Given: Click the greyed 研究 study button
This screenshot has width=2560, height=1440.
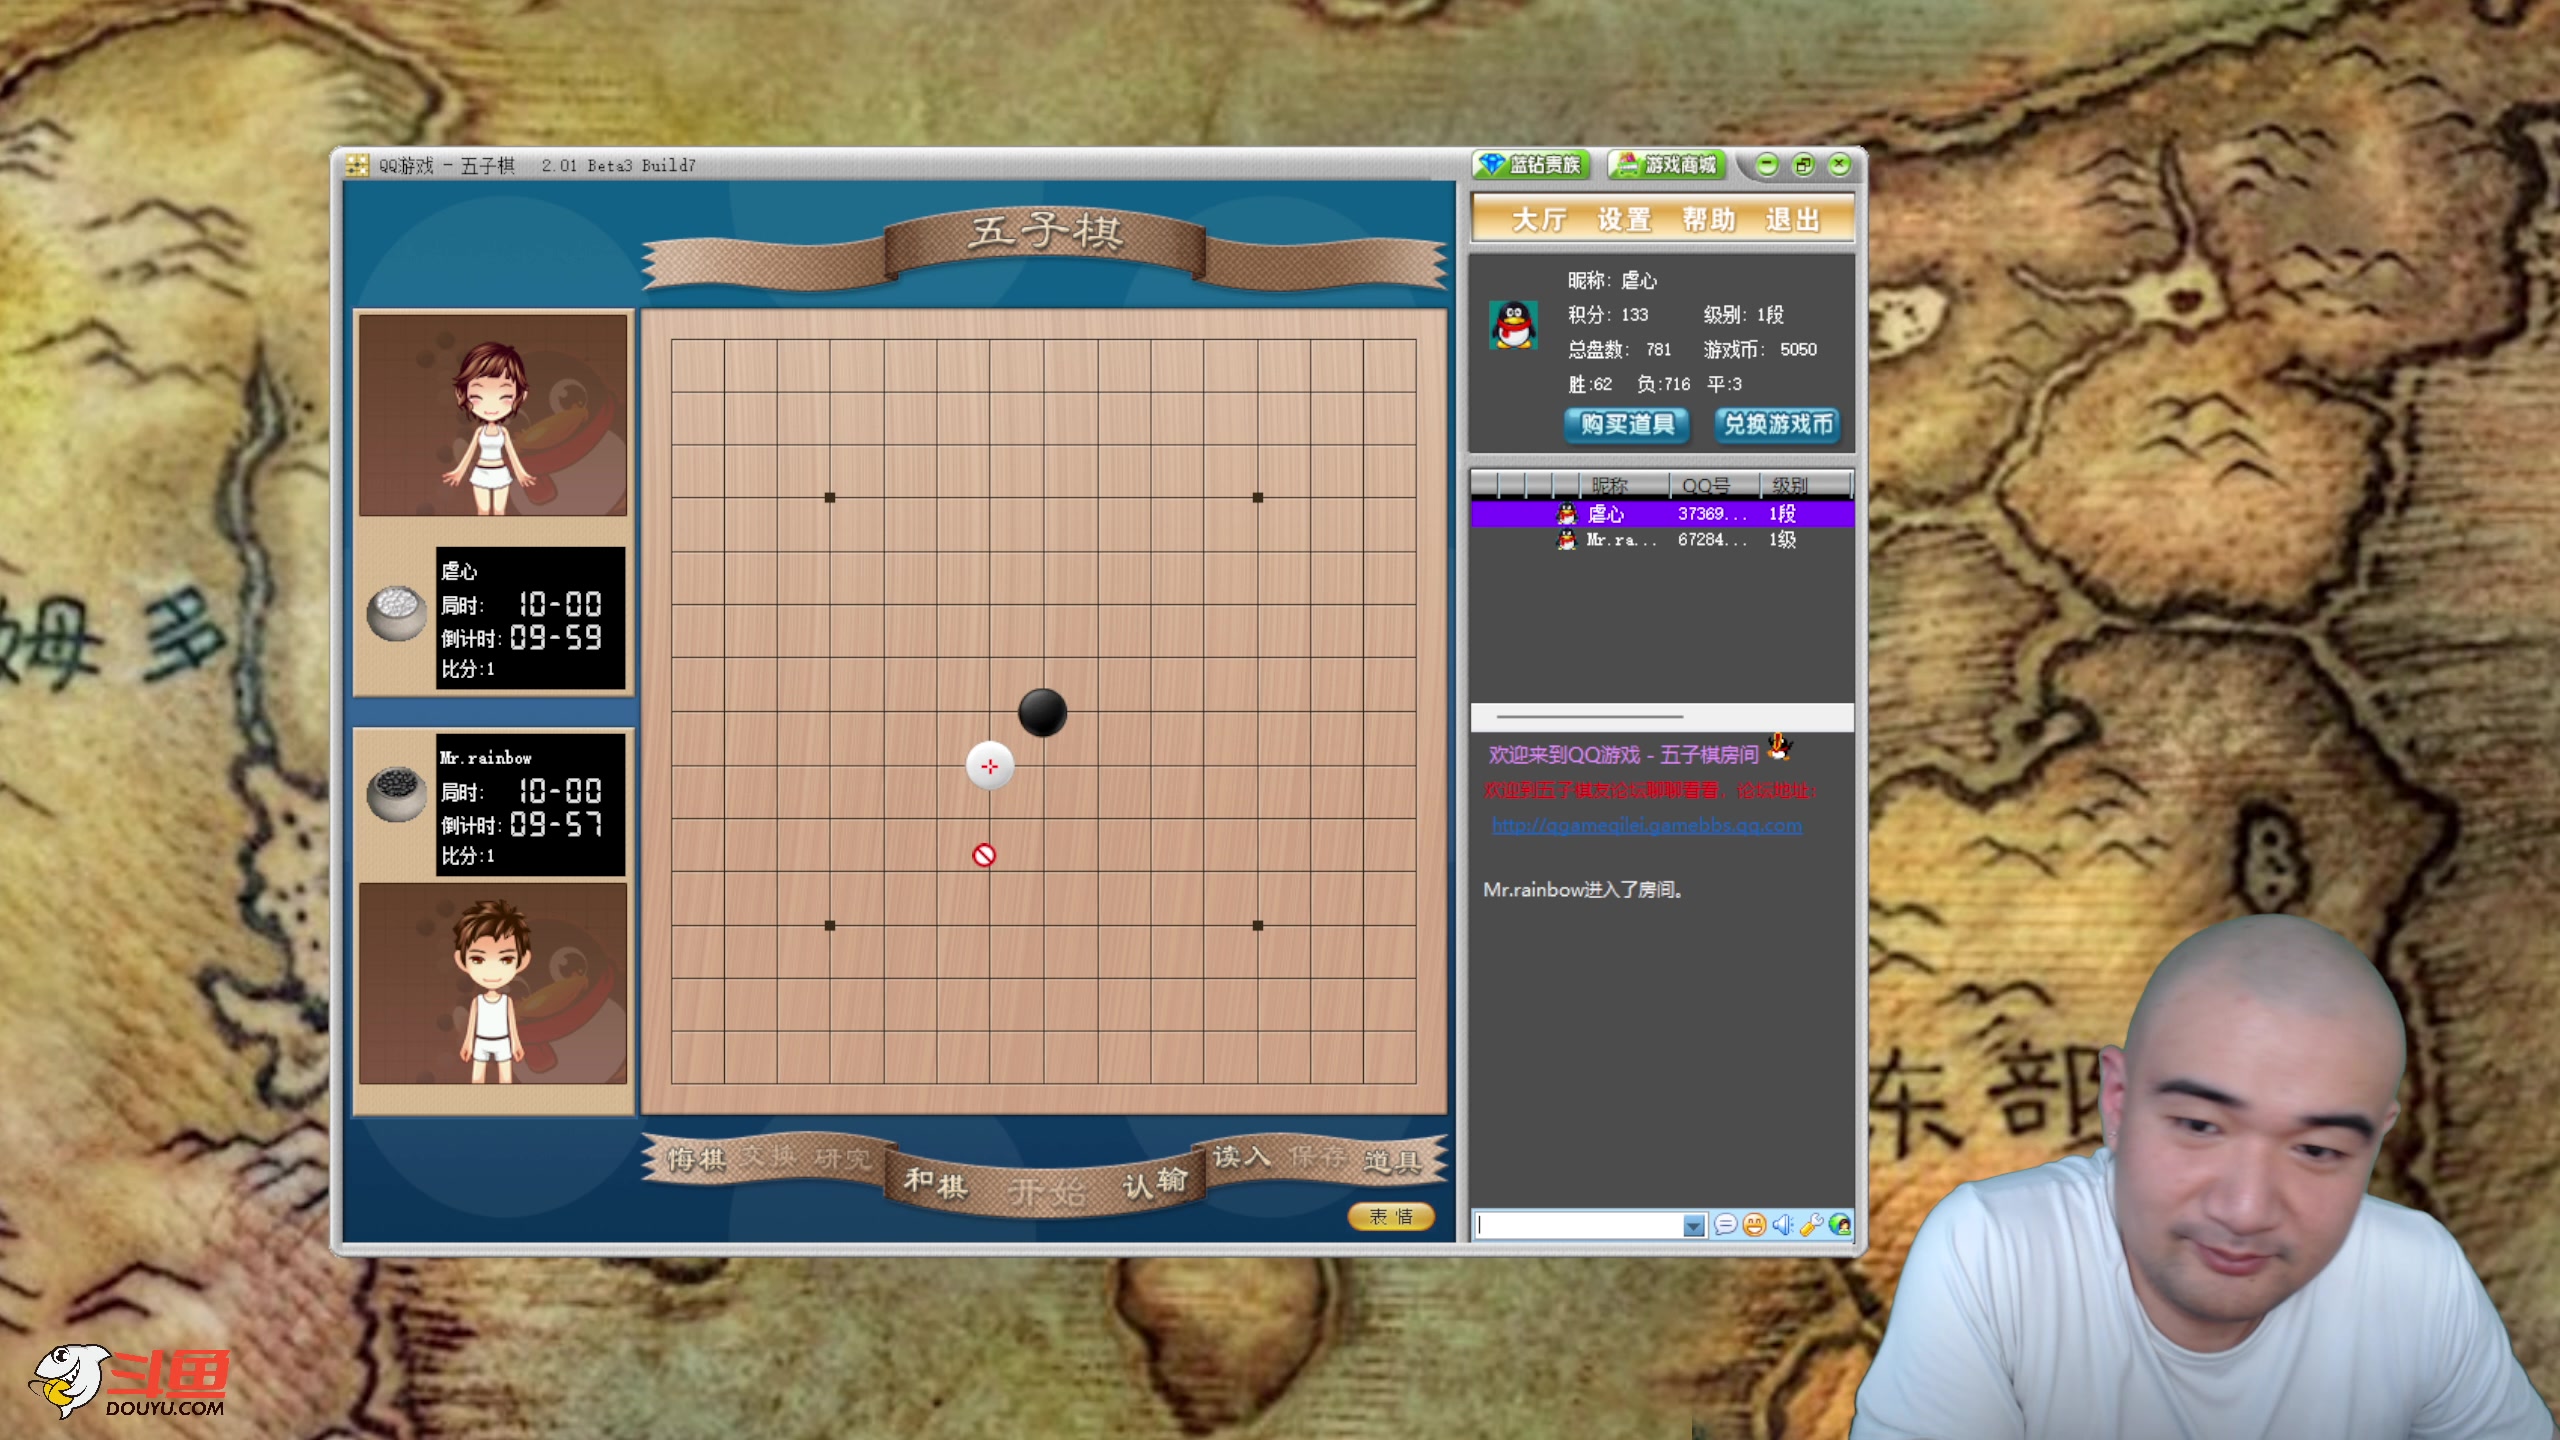Looking at the screenshot, I should pos(843,1159).
